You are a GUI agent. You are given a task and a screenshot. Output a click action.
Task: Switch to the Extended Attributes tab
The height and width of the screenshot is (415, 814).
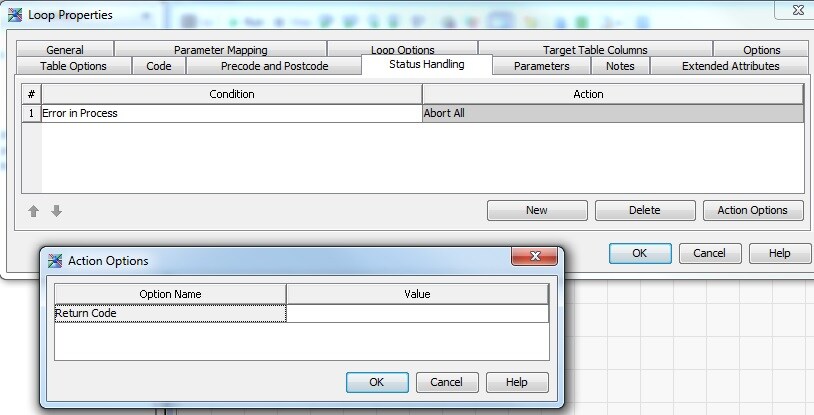[730, 66]
